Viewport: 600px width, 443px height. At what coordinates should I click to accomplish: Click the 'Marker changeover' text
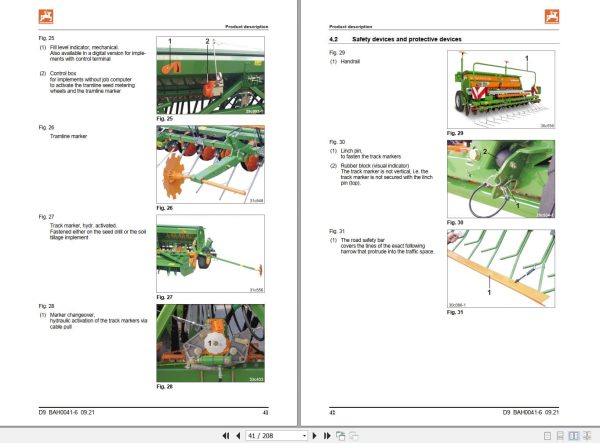tap(72, 315)
